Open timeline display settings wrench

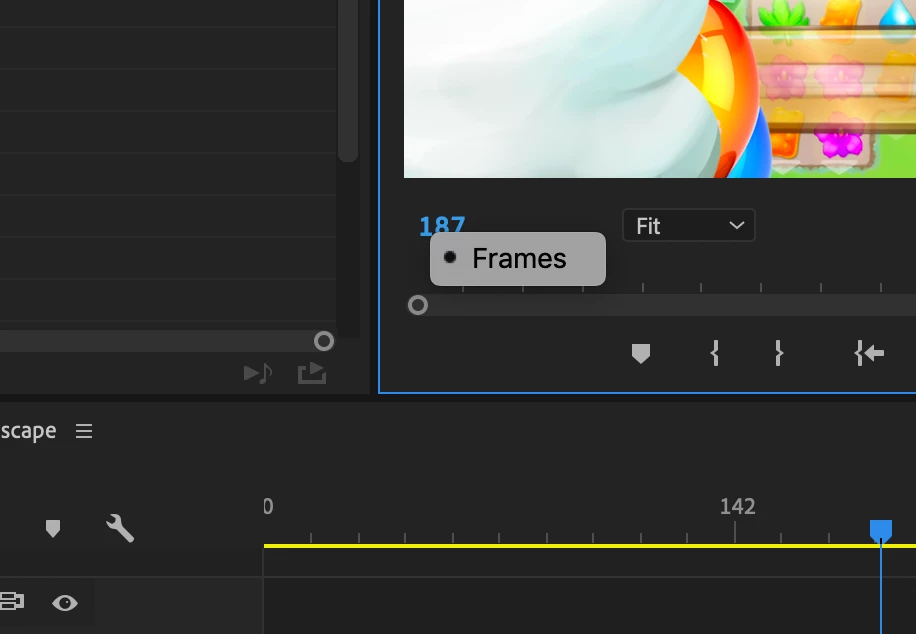click(x=120, y=528)
